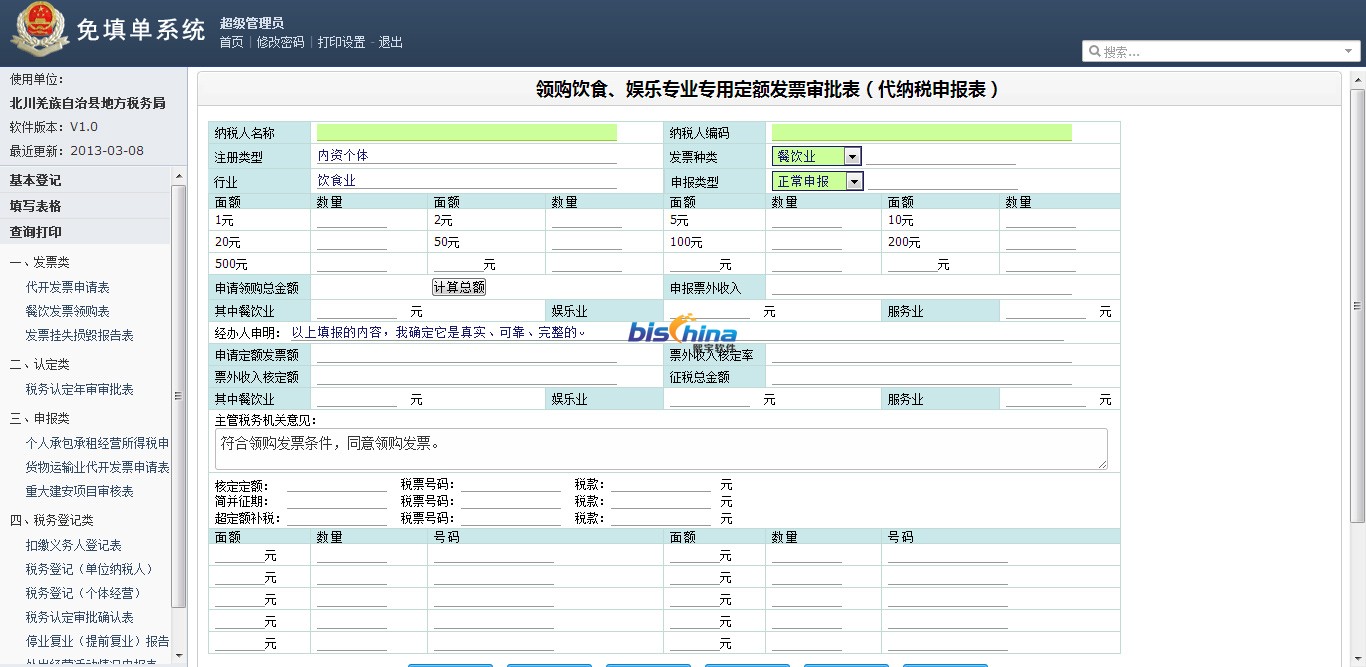Click the 20元 quantity input
The width and height of the screenshot is (1366, 667).
[352, 242]
